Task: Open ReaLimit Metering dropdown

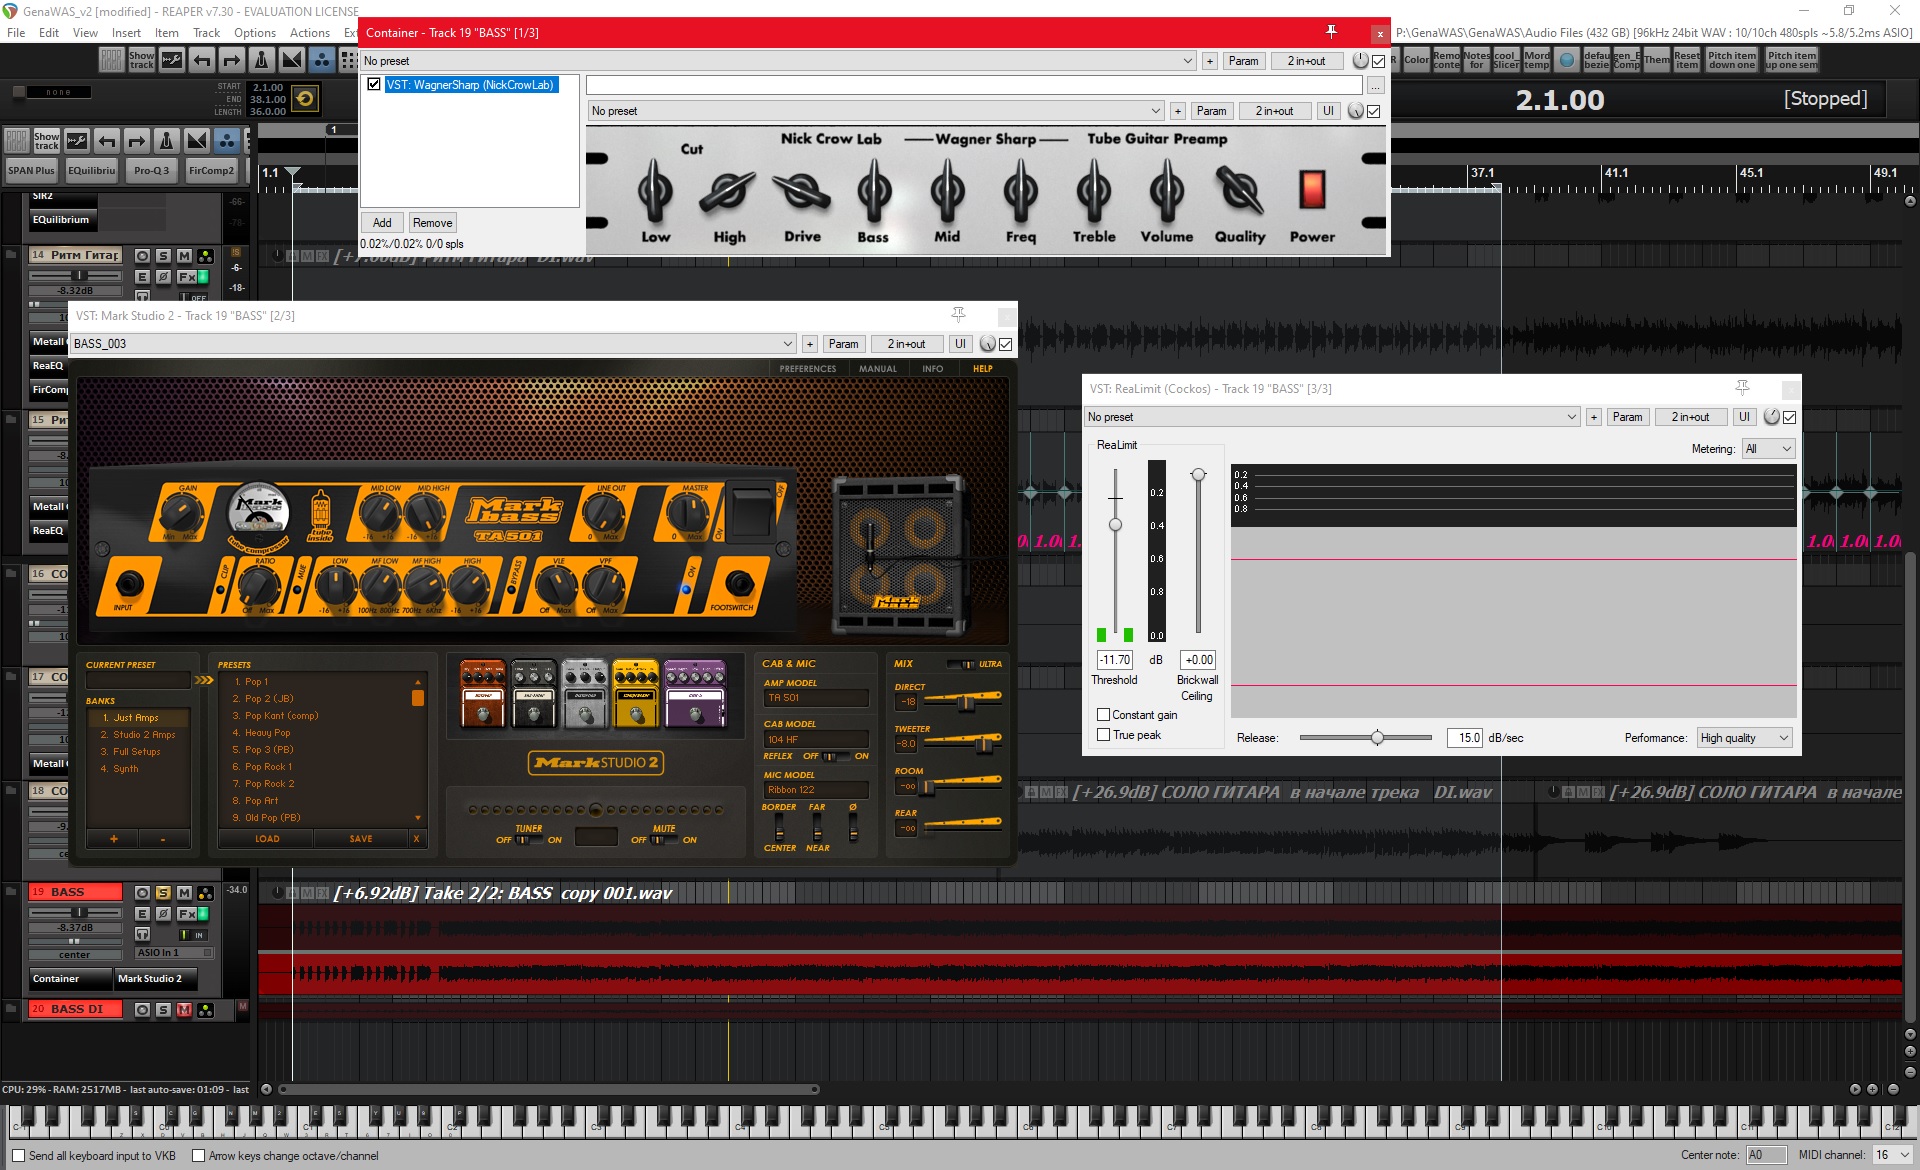Action: [1768, 449]
